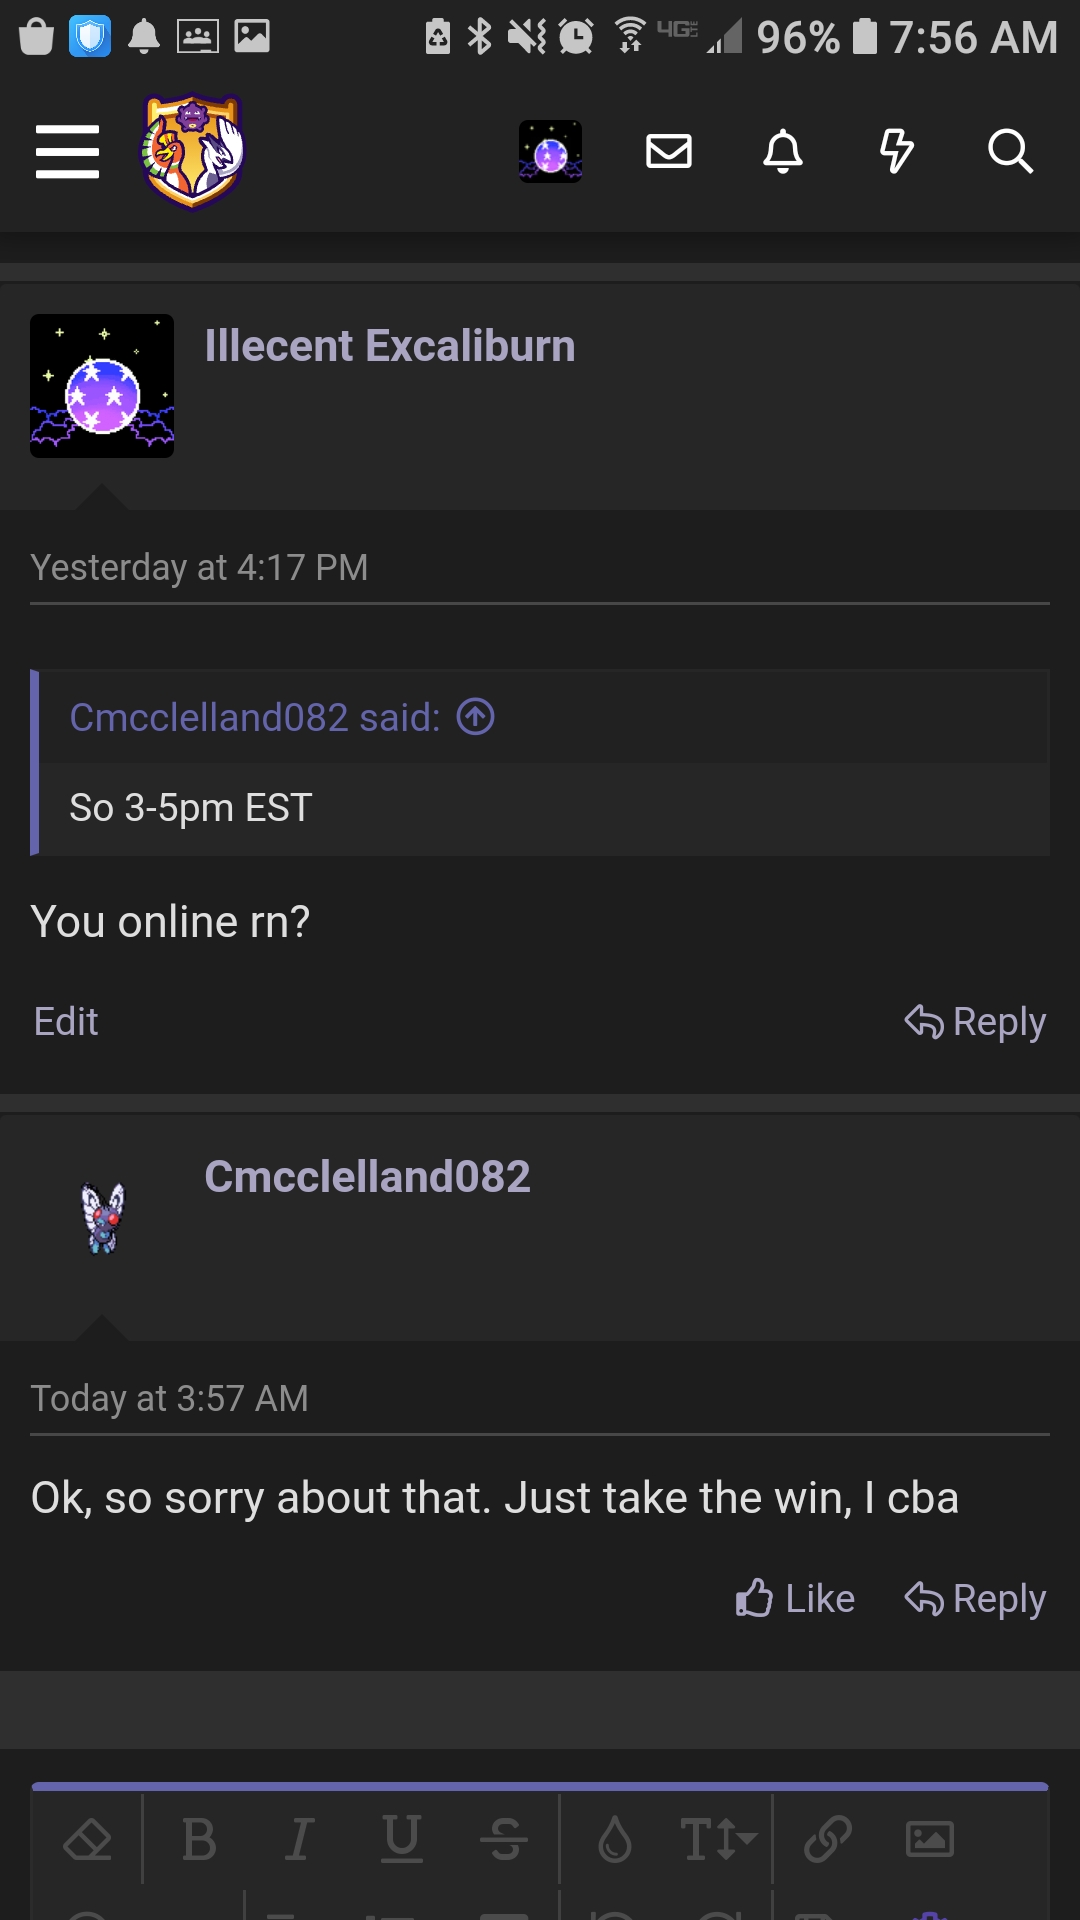Image resolution: width=1080 pixels, height=1920 pixels.
Task: Open the alerts bell icon
Action: pos(783,152)
